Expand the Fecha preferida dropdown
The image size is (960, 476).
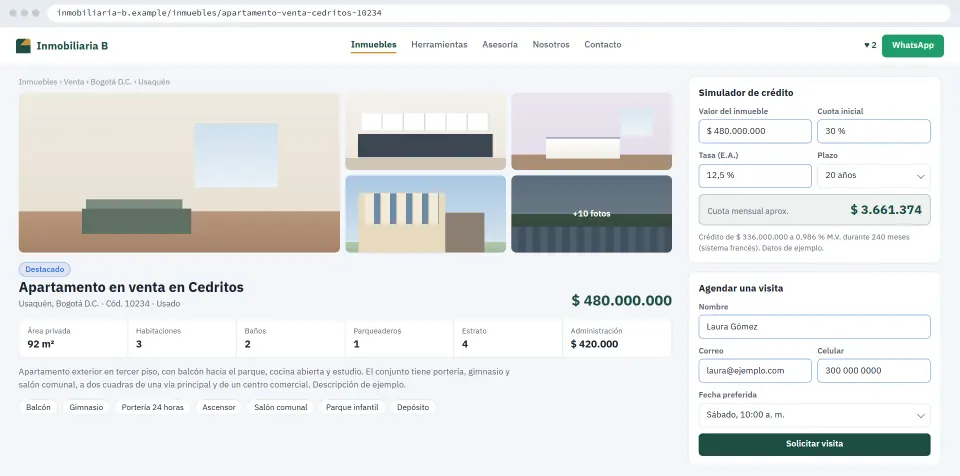(x=814, y=415)
